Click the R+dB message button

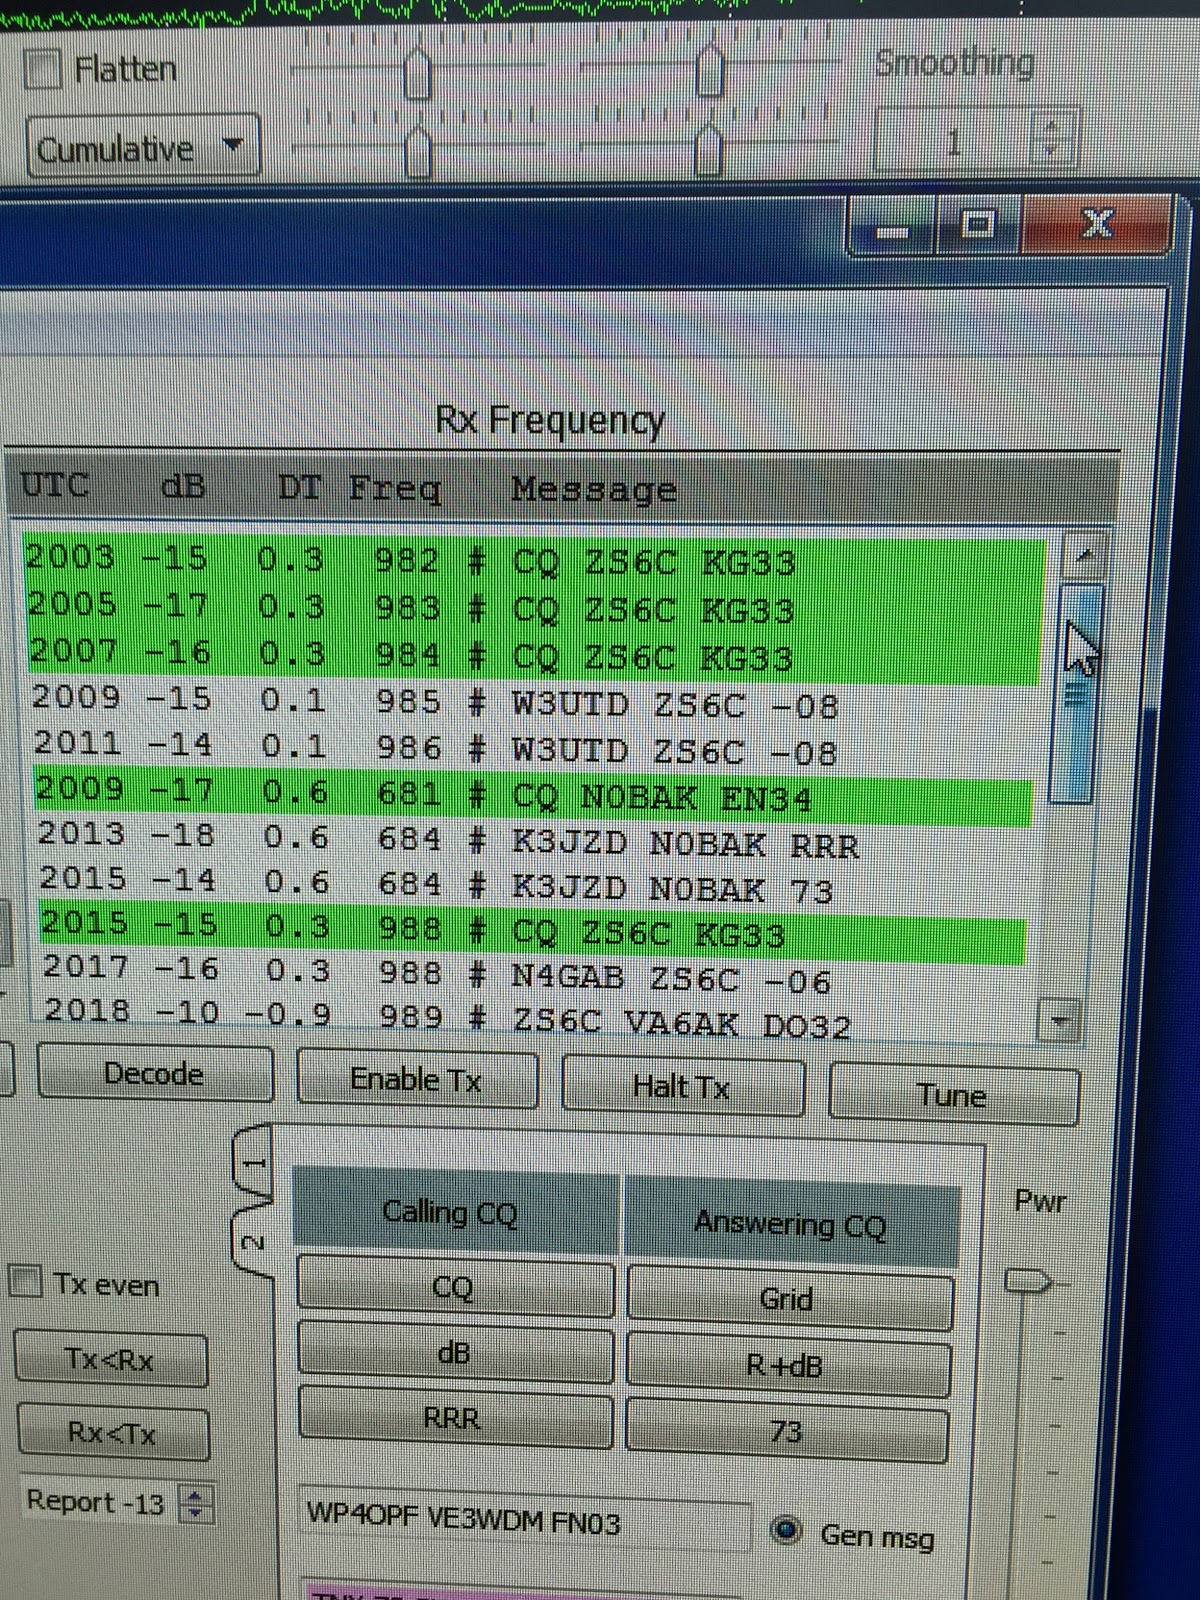point(787,1365)
